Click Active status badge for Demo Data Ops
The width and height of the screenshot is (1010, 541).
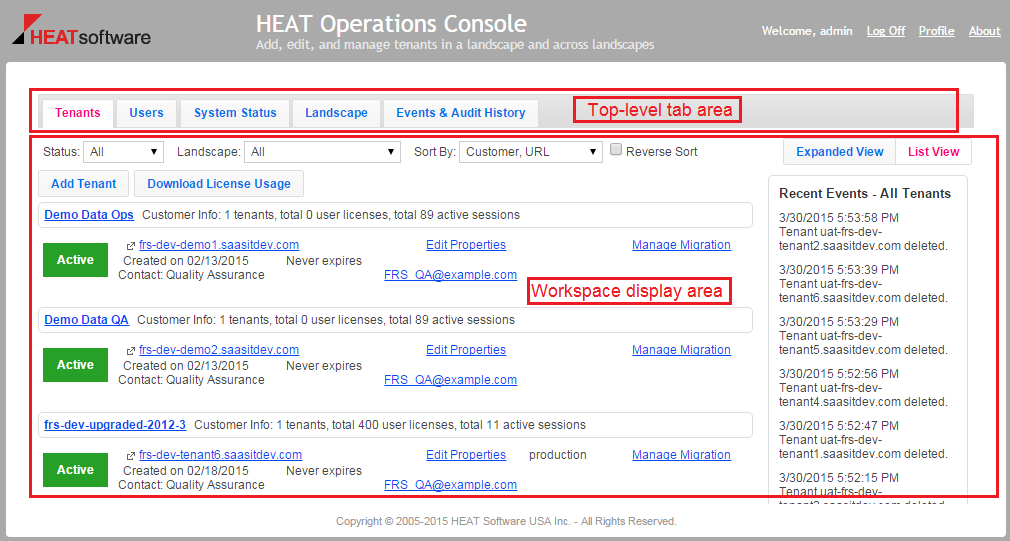pyautogui.click(x=75, y=260)
